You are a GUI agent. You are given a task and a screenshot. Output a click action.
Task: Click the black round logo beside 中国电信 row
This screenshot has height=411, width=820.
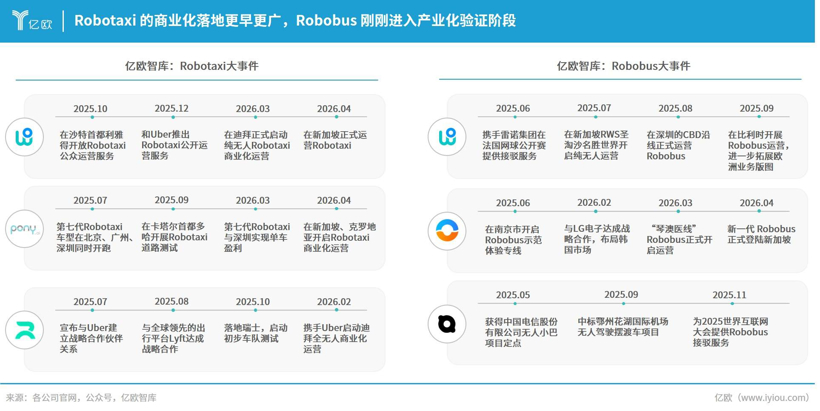tap(447, 324)
